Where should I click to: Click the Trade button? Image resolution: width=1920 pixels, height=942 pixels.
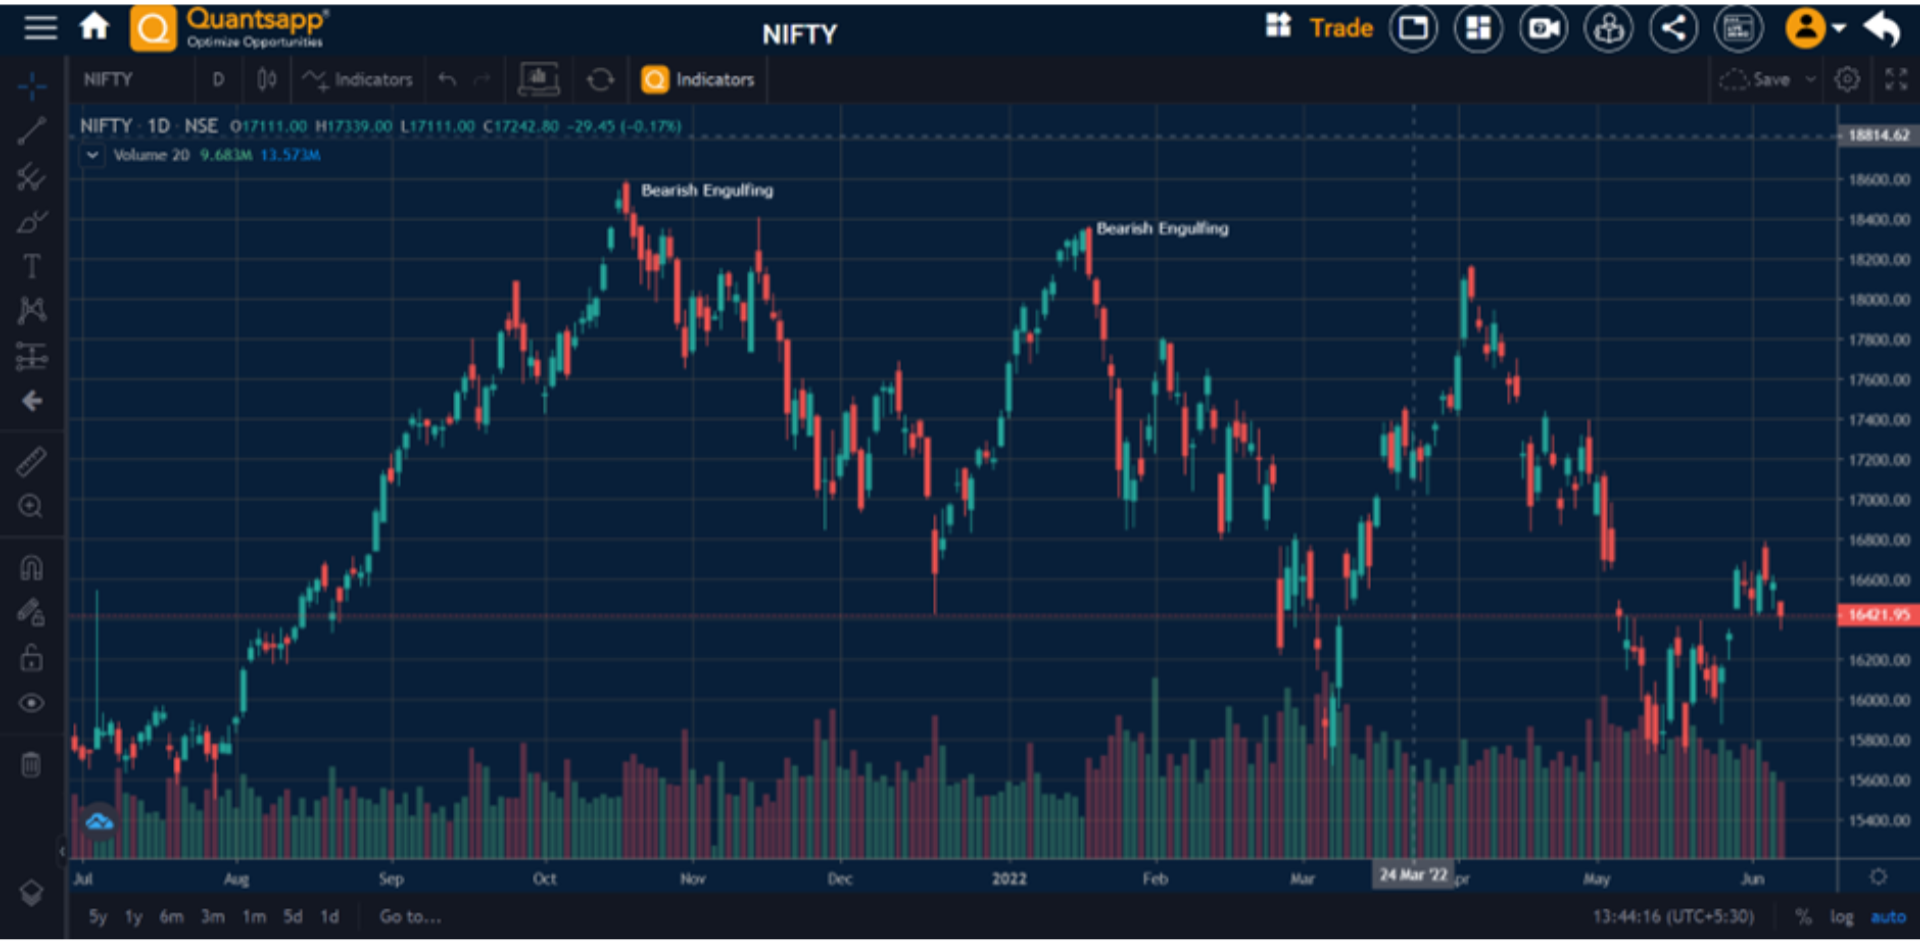[1341, 28]
